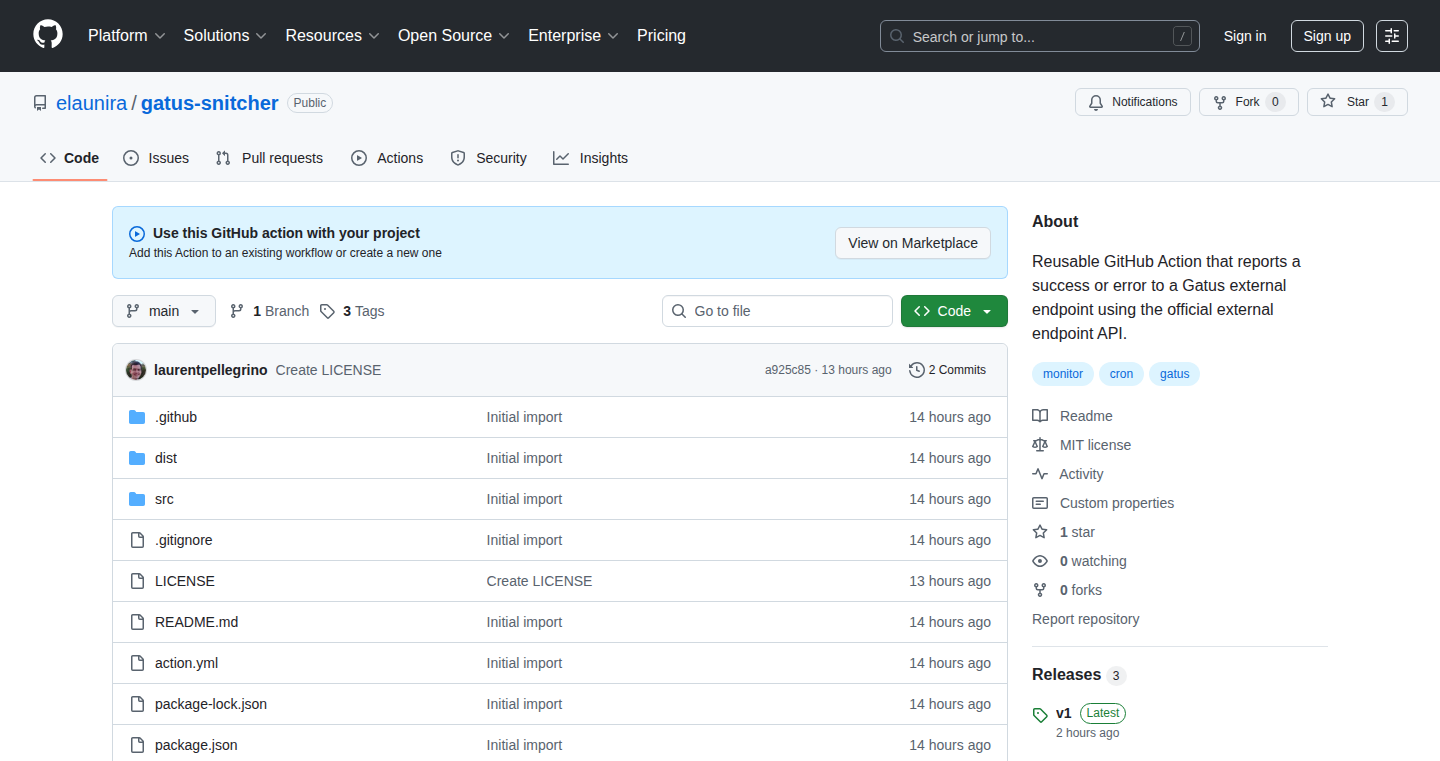Star the repository with Star button

[1357, 102]
